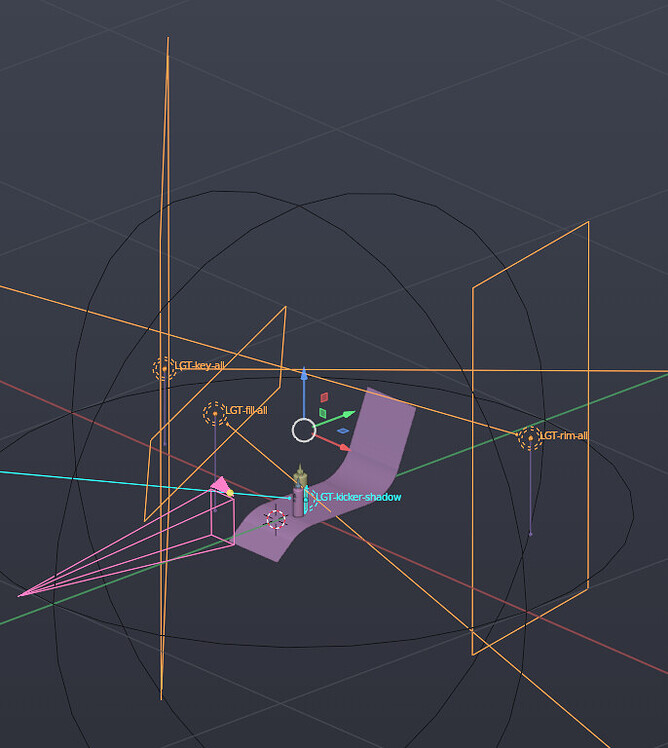Select the LGT-kicker-shadow light label
668x748 pixels.
pyautogui.click(x=358, y=497)
